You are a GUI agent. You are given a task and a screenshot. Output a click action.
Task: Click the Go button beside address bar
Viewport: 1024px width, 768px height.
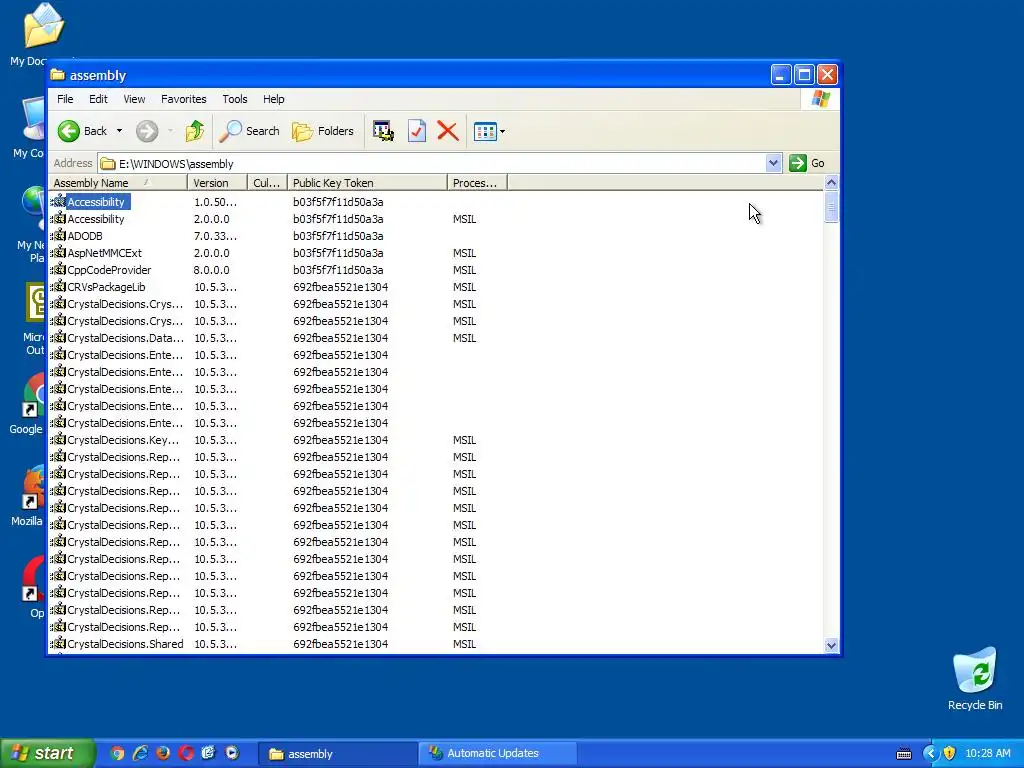(x=807, y=163)
